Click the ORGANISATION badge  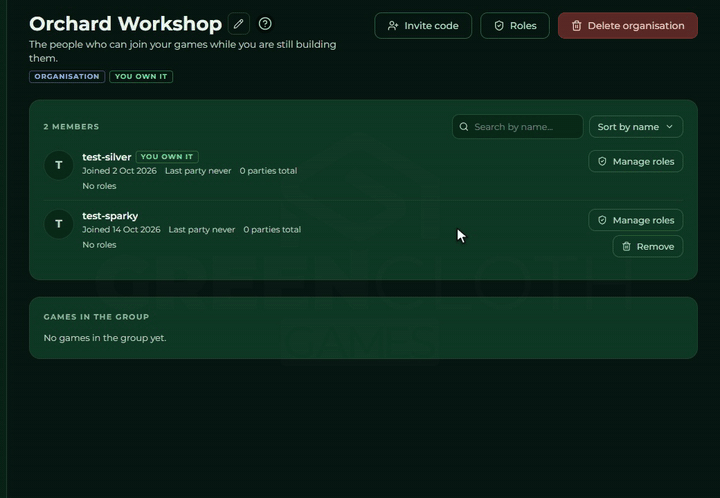click(67, 77)
